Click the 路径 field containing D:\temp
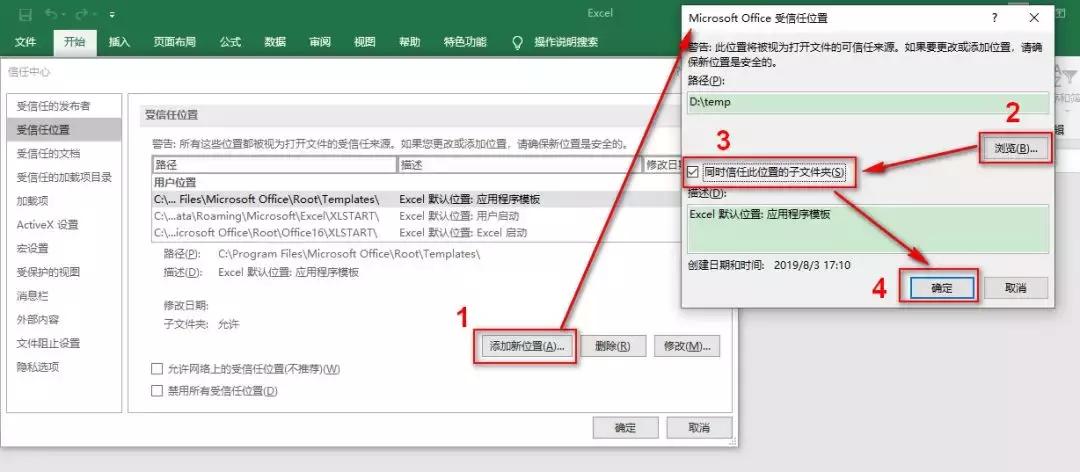 pos(868,102)
